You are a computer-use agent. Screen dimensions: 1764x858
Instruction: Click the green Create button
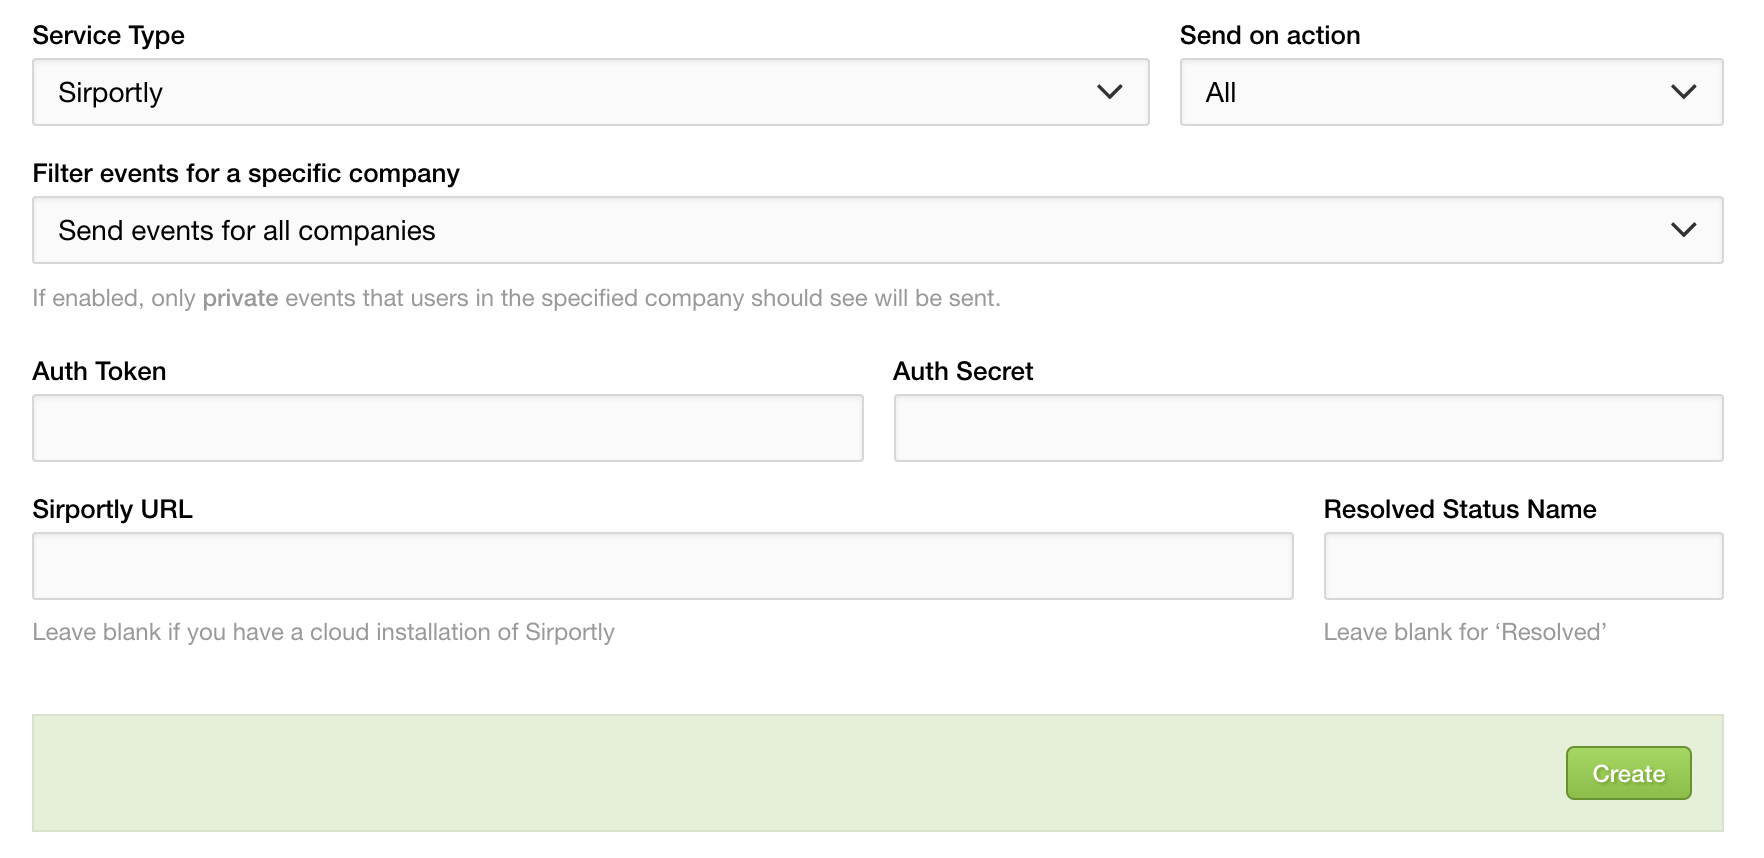tap(1628, 773)
